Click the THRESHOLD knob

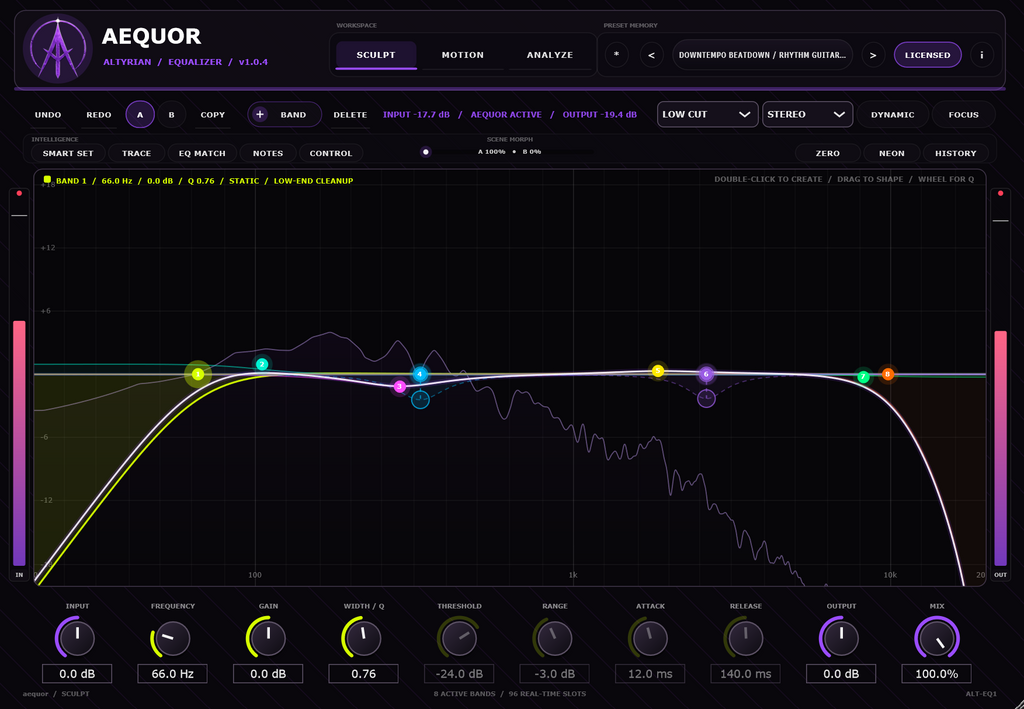[x=459, y=638]
